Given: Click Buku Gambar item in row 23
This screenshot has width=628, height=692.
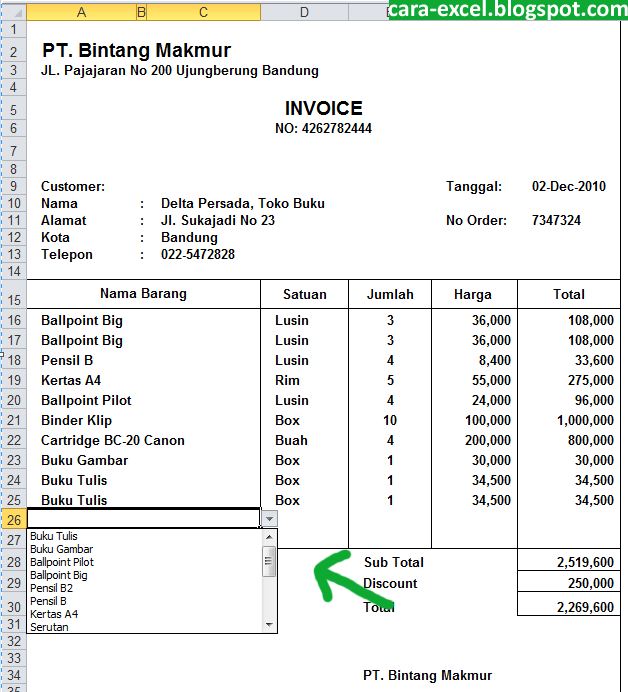Looking at the screenshot, I should pyautogui.click(x=84, y=460).
